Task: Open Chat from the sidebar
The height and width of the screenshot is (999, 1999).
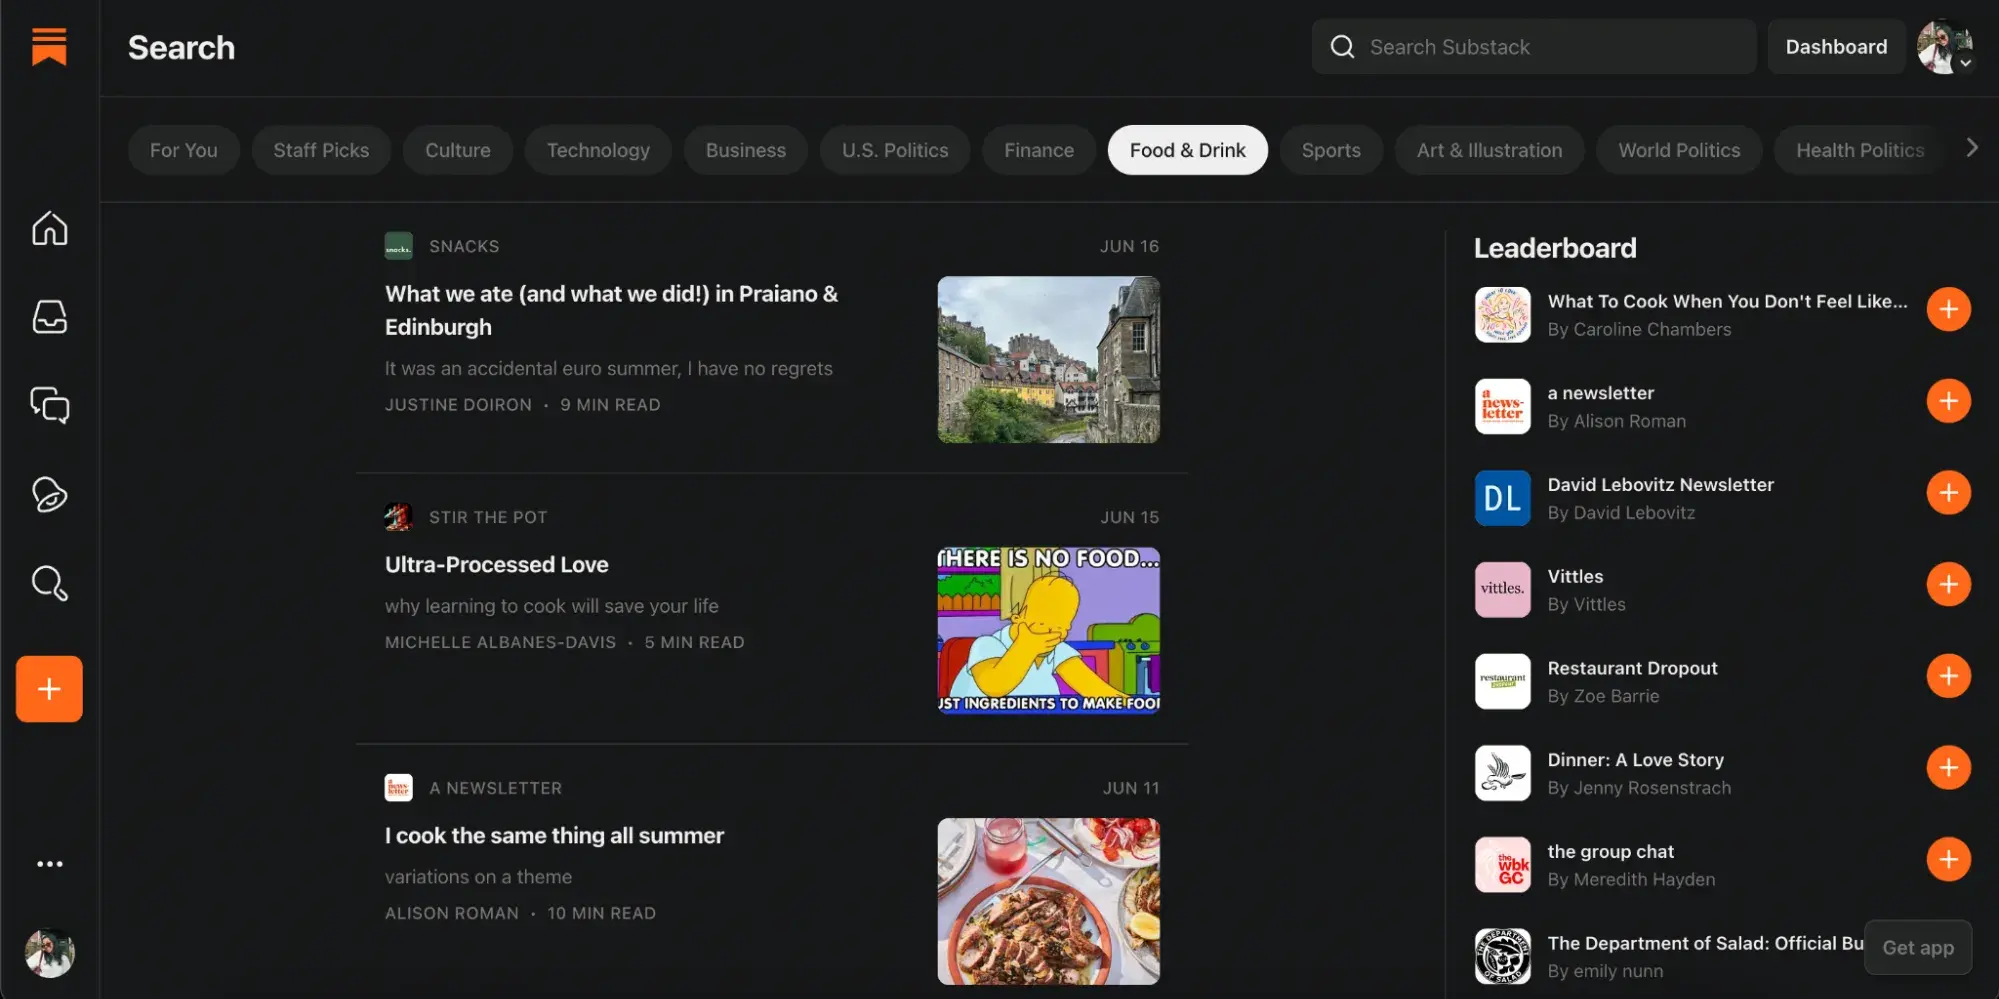Action: pos(49,405)
